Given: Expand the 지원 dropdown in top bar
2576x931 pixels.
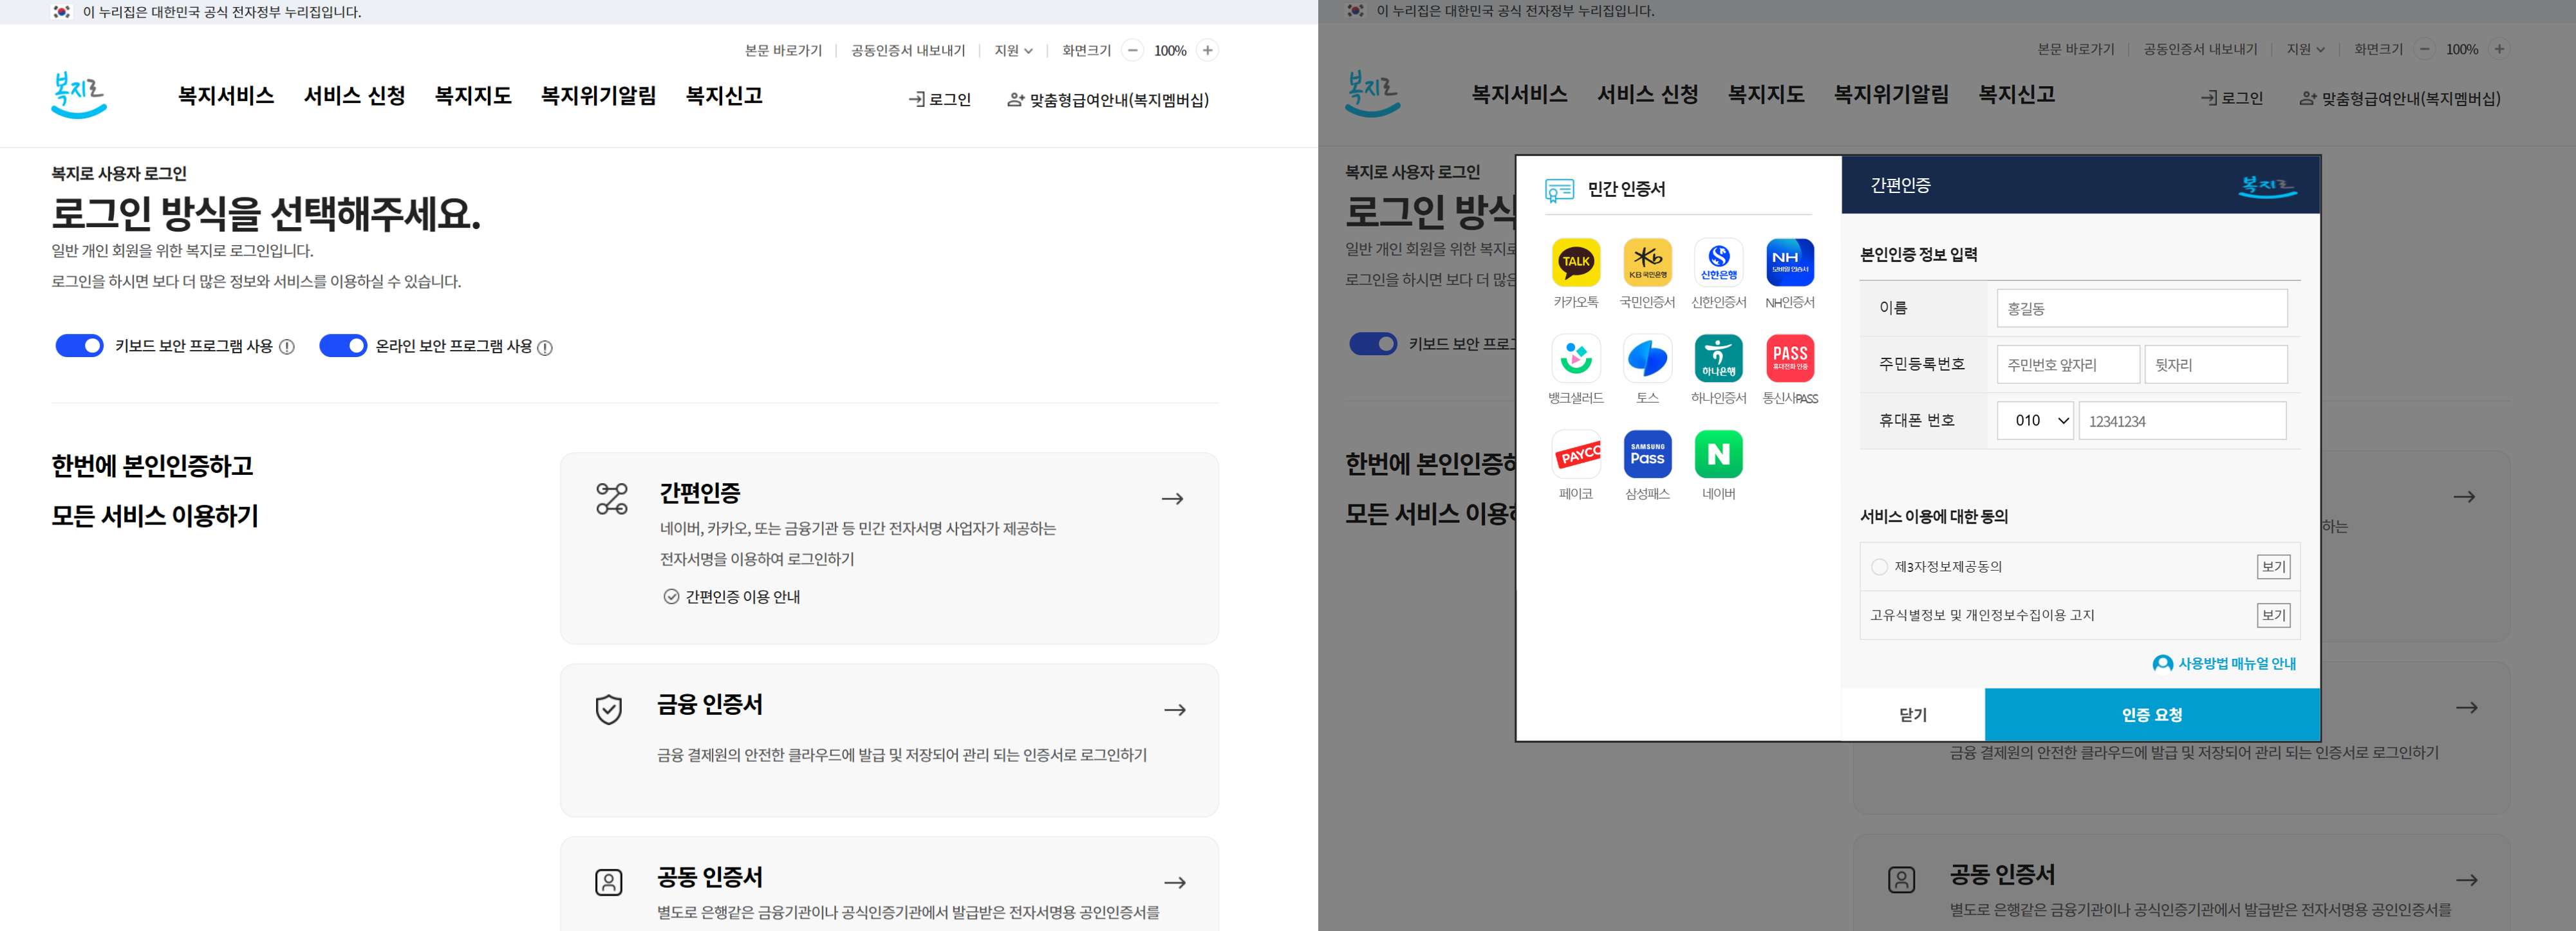Looking at the screenshot, I should (1013, 51).
